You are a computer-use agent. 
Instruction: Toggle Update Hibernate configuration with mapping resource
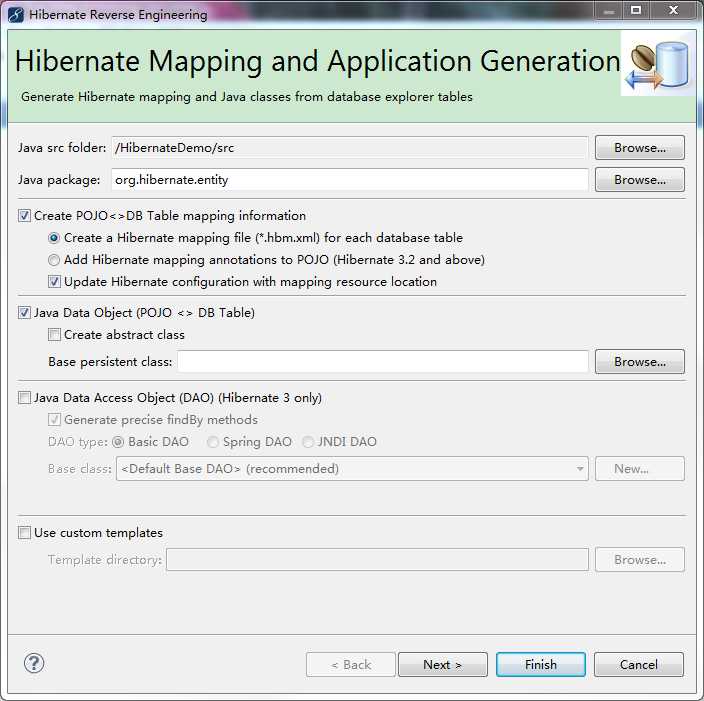(x=54, y=282)
